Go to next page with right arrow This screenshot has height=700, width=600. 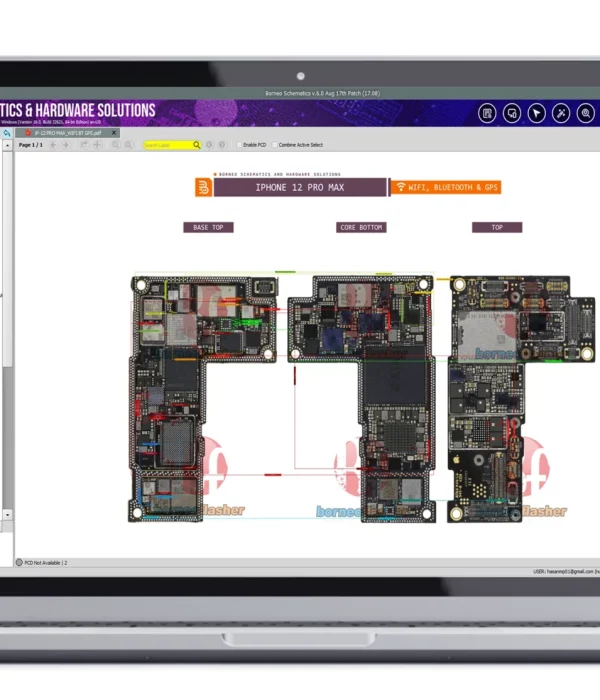pos(66,145)
